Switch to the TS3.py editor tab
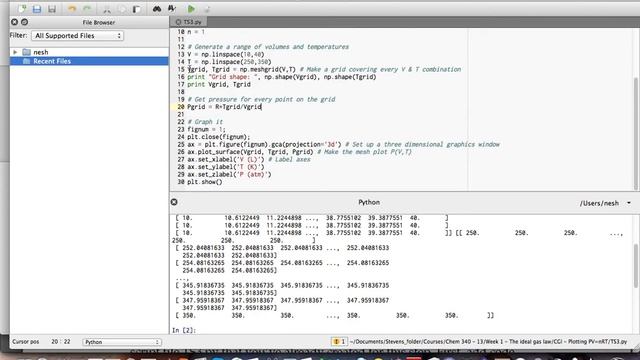This screenshot has width=640, height=360. pyautogui.click(x=193, y=22)
